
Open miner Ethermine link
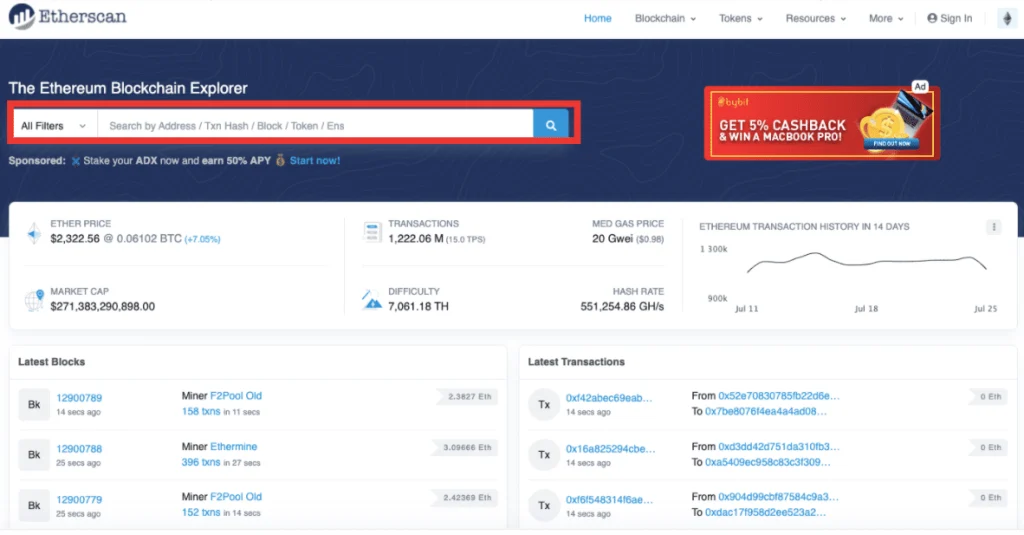234,447
